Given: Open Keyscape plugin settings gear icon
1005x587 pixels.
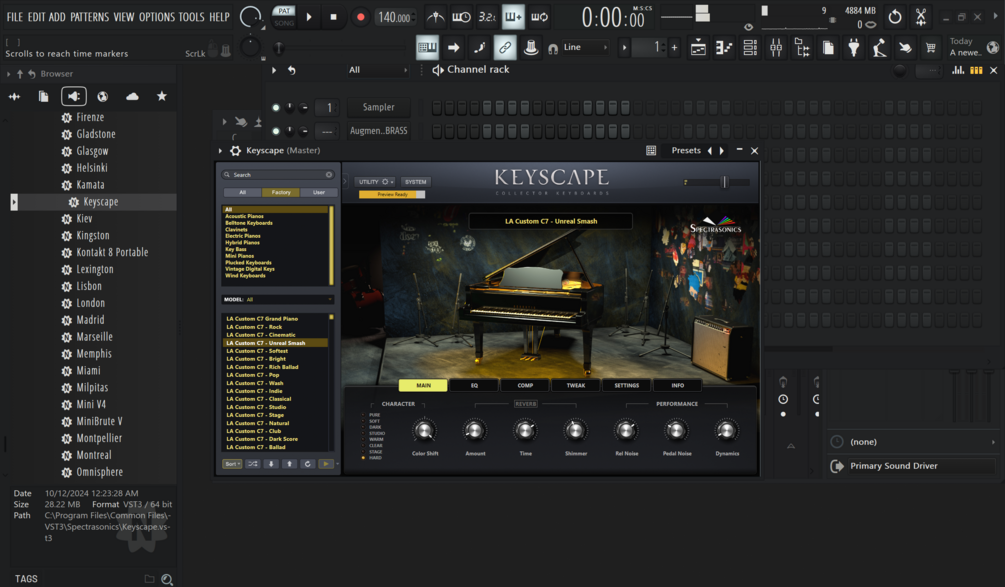Looking at the screenshot, I should click(x=235, y=151).
